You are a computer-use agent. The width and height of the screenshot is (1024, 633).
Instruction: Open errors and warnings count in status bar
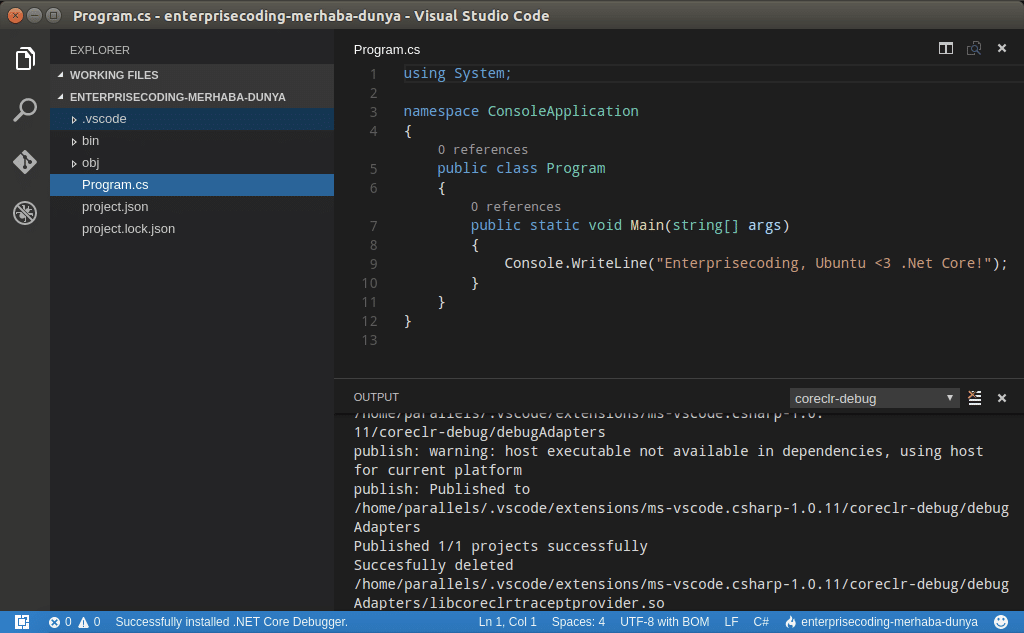pyautogui.click(x=74, y=622)
